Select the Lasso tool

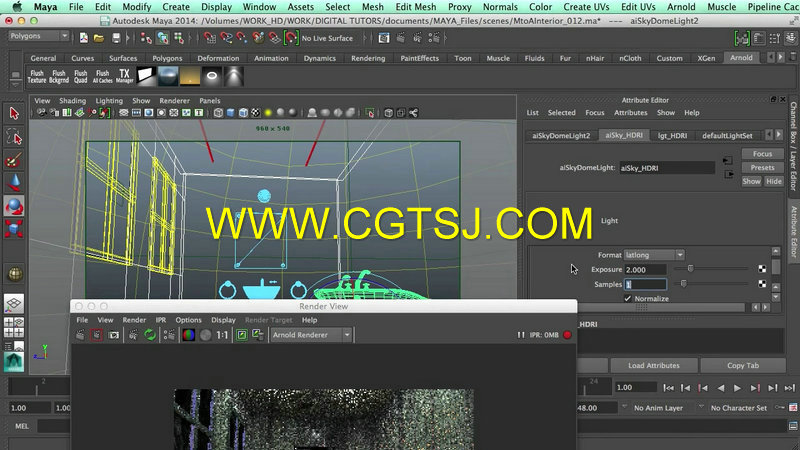(14, 137)
